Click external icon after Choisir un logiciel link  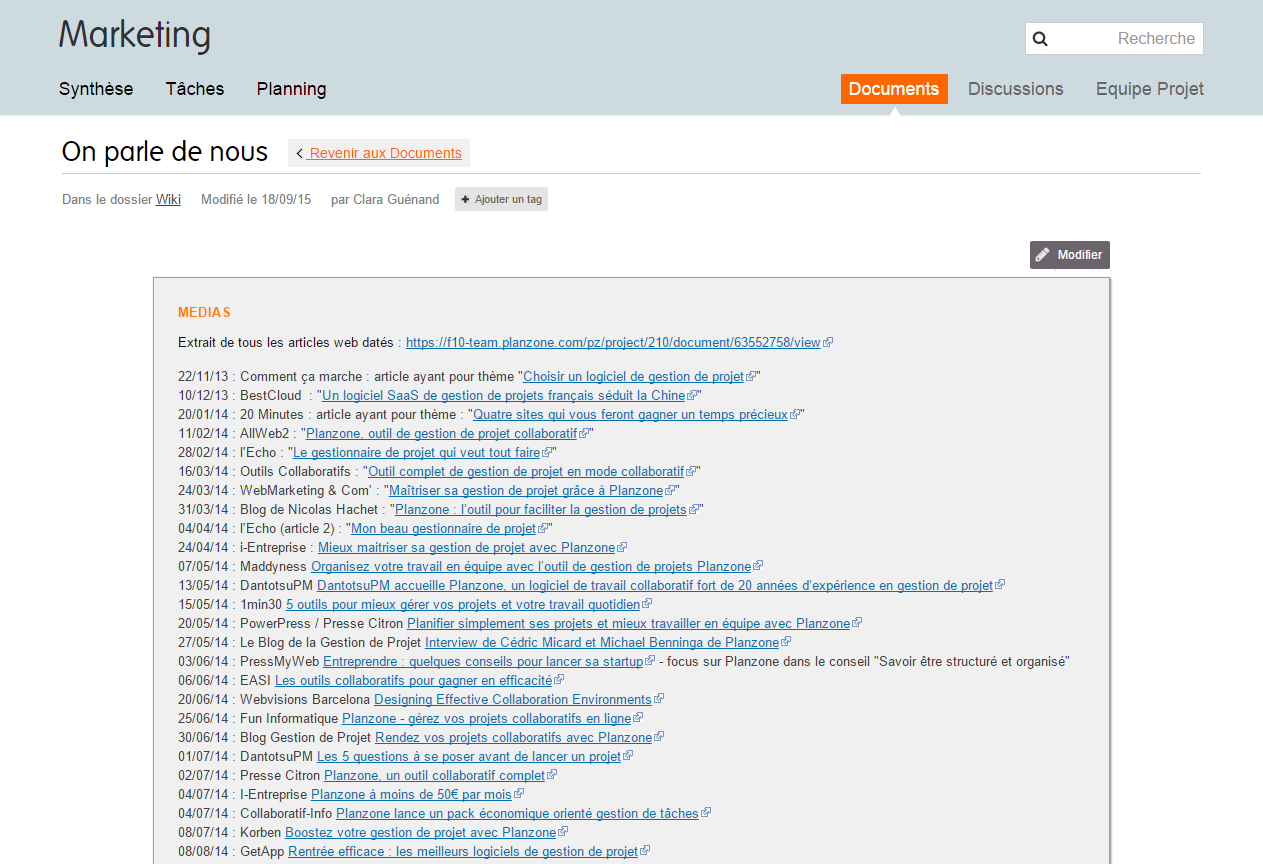(x=751, y=377)
